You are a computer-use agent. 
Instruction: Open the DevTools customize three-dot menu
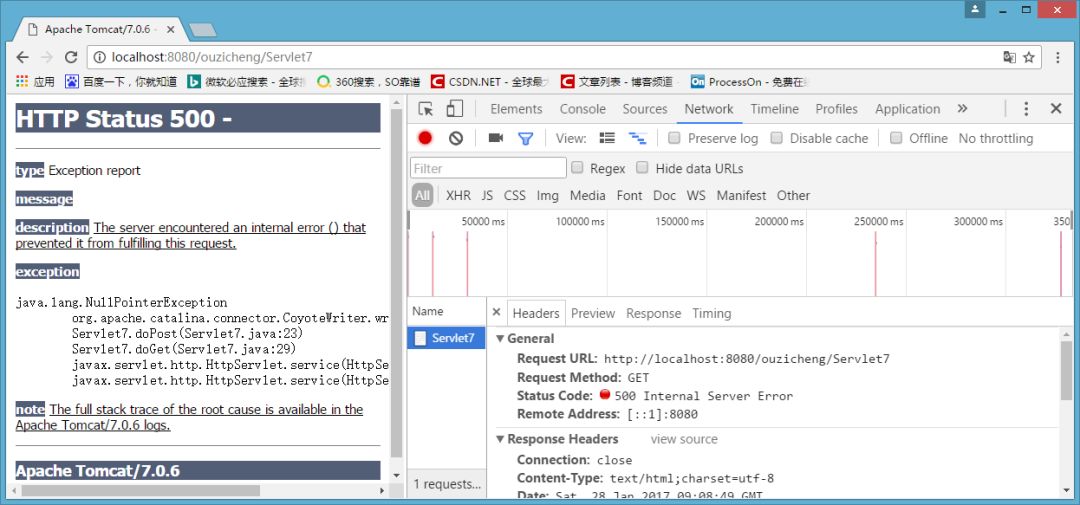[x=1026, y=109]
